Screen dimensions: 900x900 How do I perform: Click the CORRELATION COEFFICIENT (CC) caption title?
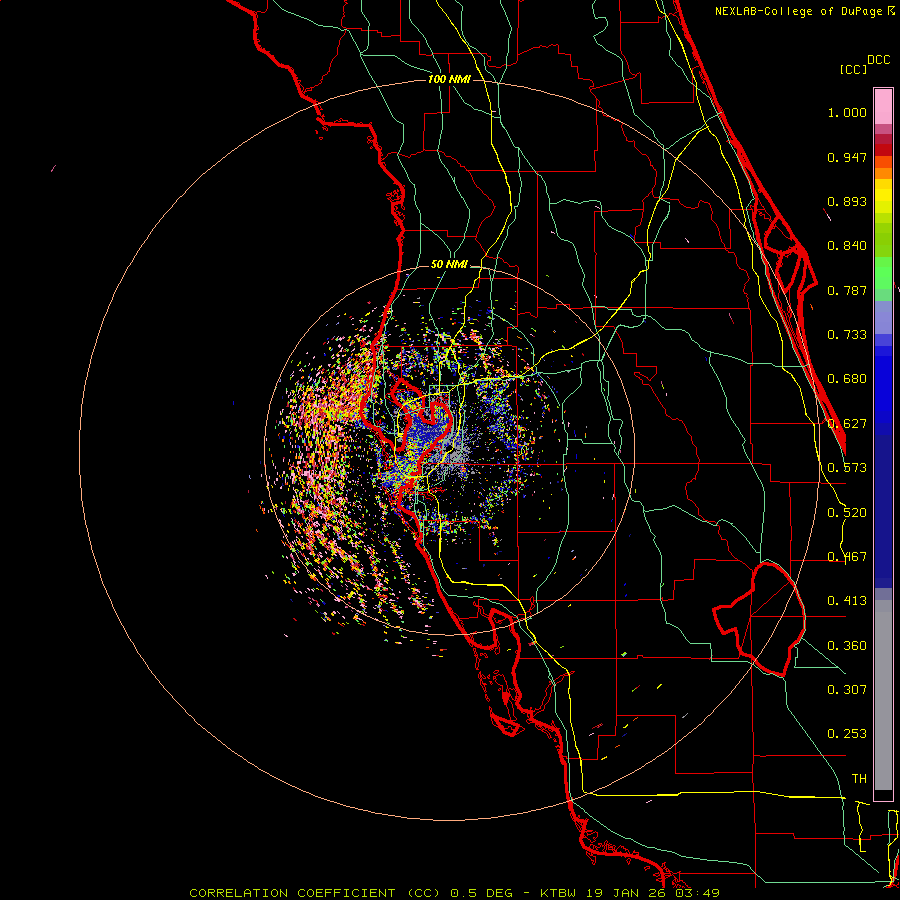[x=315, y=893]
